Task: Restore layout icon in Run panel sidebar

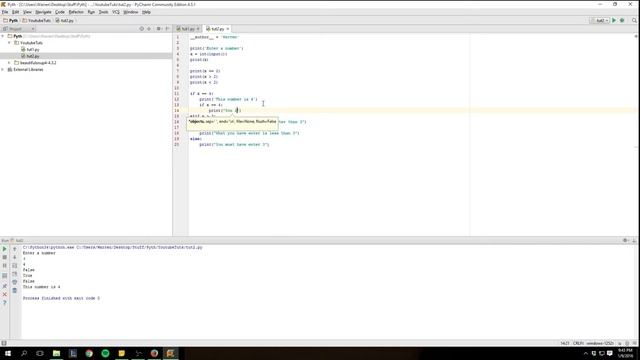Action: pyautogui.click(x=4, y=276)
